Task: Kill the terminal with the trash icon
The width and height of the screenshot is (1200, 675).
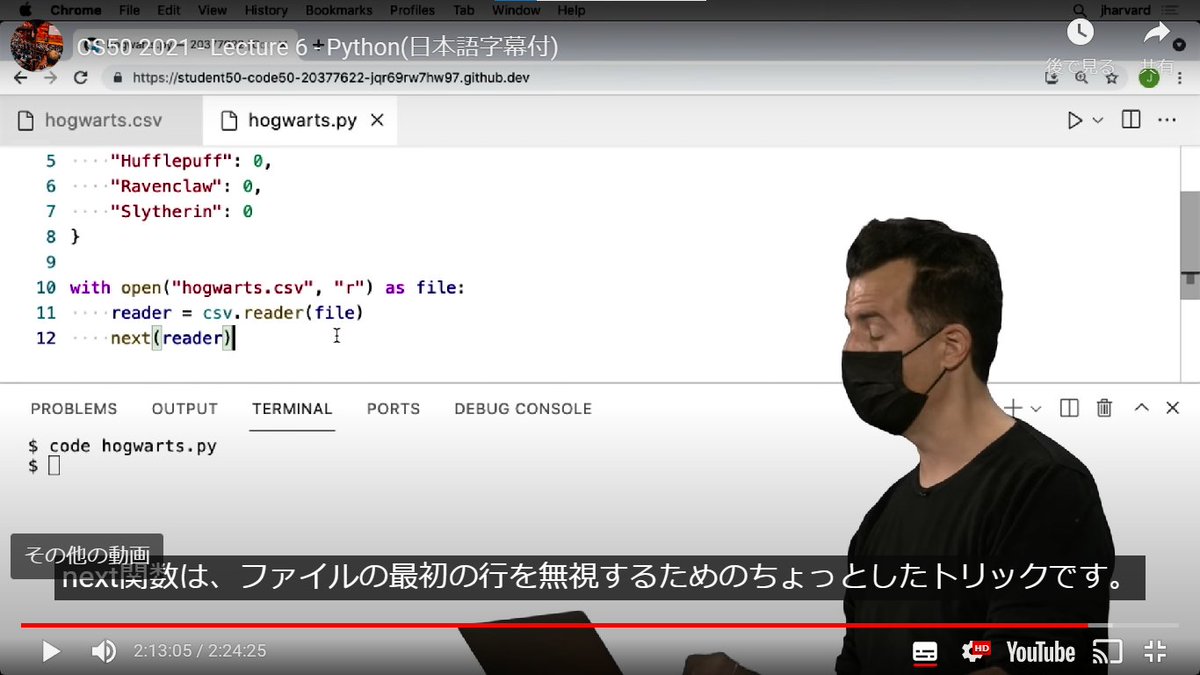Action: [1104, 408]
